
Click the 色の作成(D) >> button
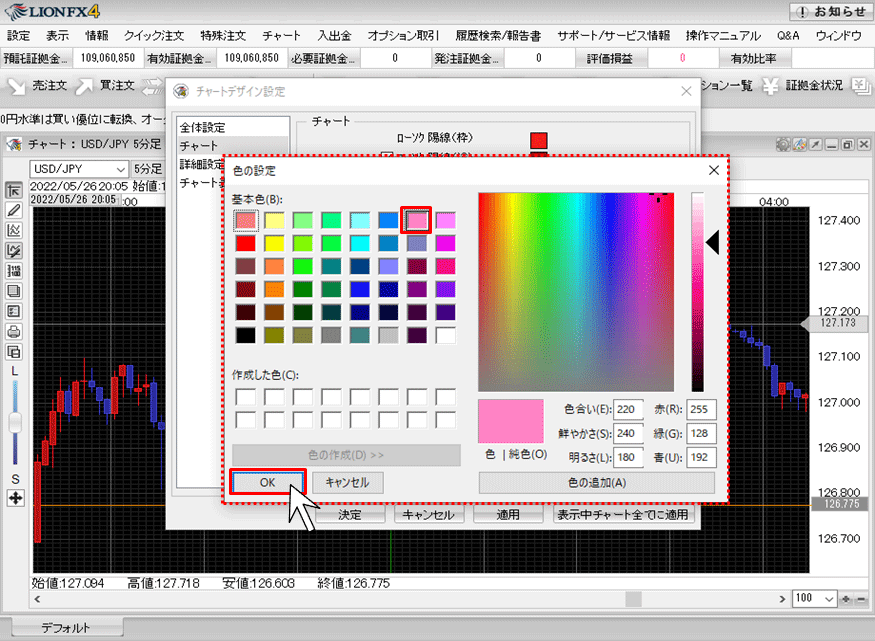346,455
